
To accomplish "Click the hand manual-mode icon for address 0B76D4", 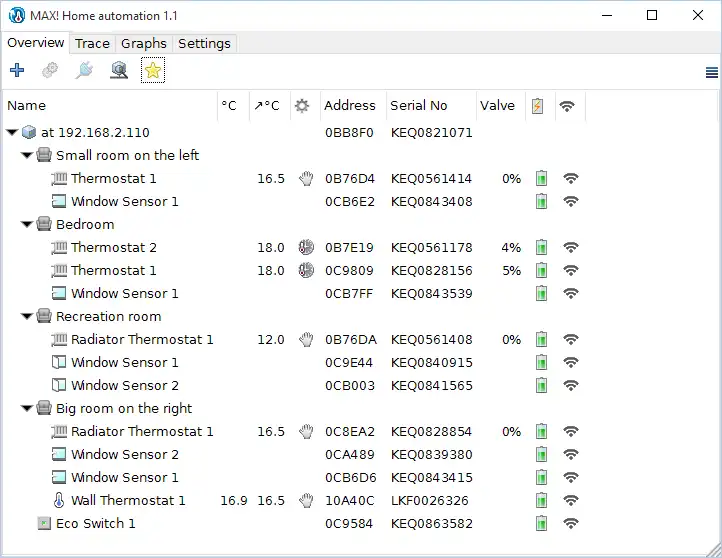I will (306, 179).
